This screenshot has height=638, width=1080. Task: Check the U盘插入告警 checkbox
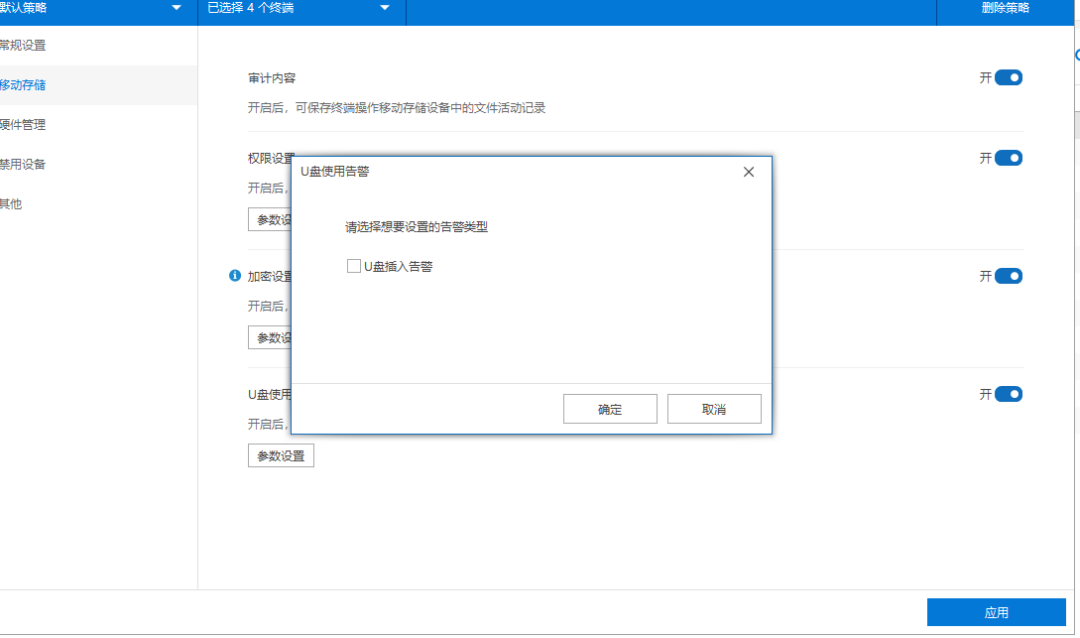click(354, 265)
